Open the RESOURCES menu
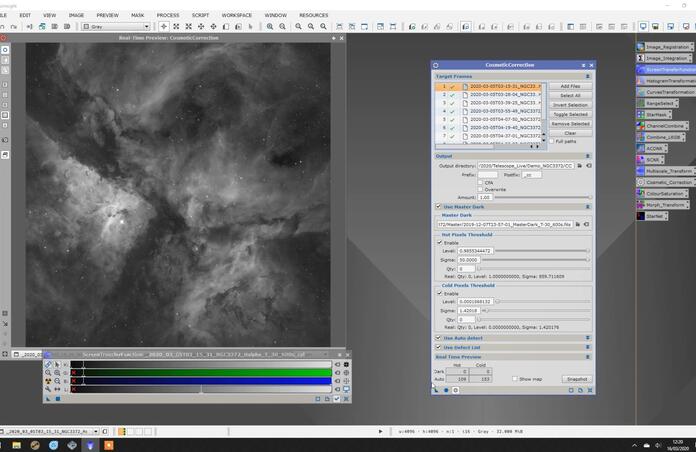 point(313,15)
